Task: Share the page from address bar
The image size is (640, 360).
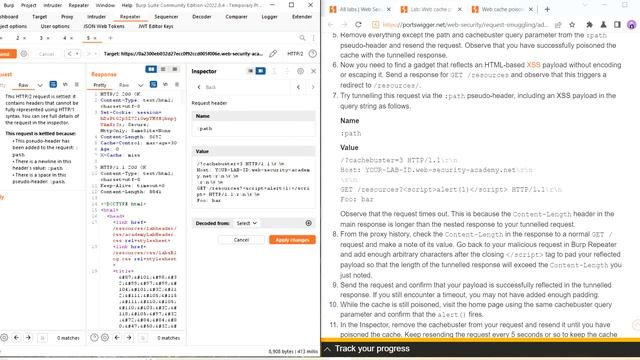Action: point(558,24)
